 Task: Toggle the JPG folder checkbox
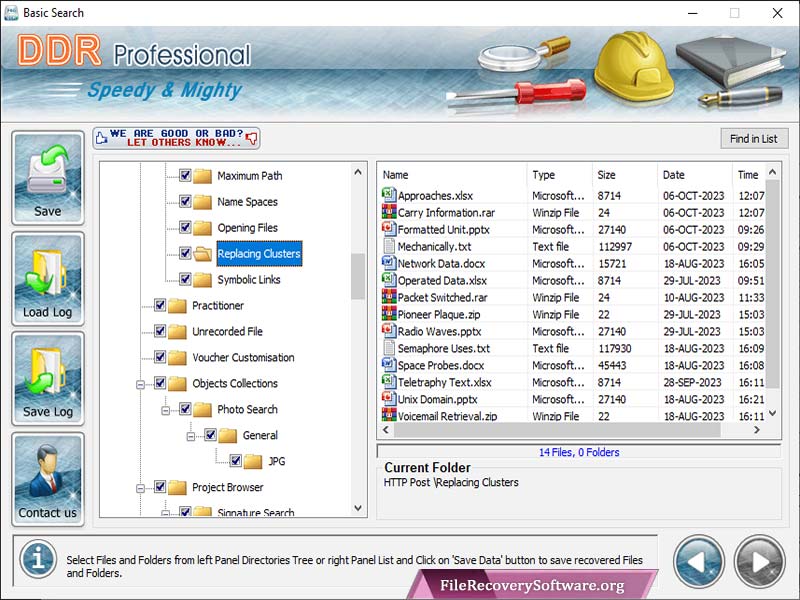click(236, 461)
